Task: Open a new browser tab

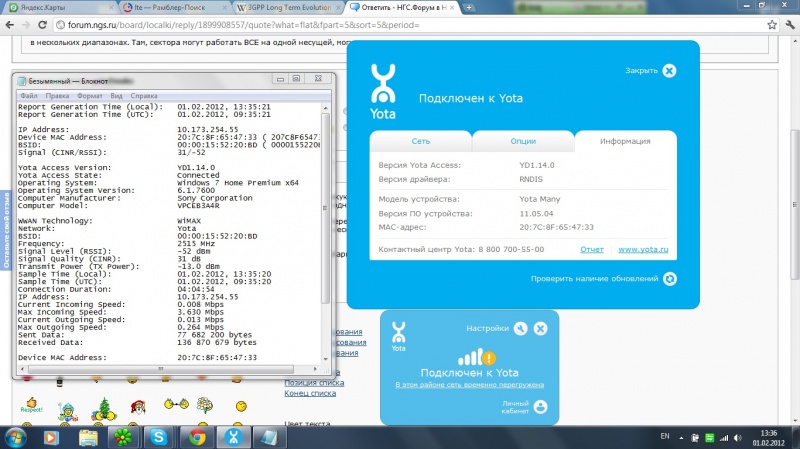Action: 468,8
